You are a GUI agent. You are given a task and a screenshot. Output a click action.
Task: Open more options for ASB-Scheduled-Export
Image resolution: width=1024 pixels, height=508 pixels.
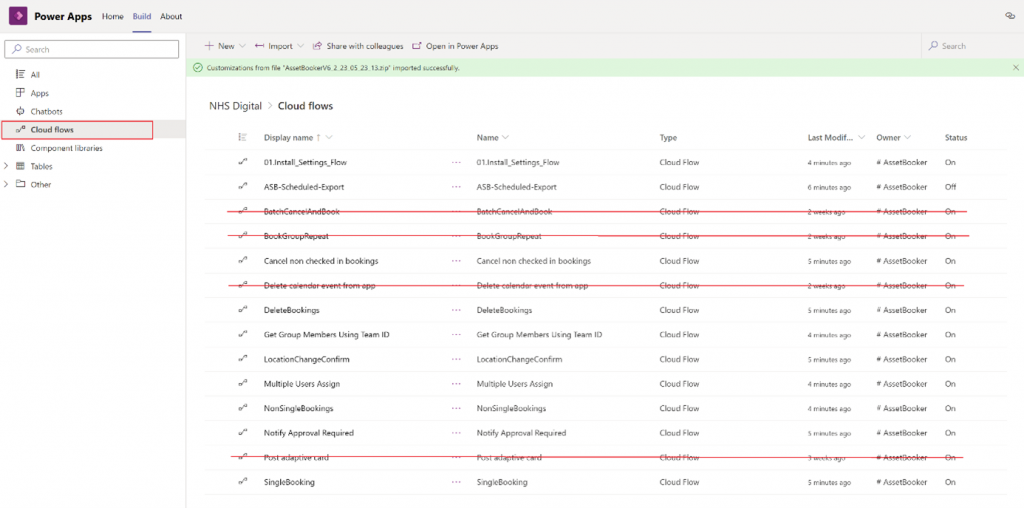456,187
